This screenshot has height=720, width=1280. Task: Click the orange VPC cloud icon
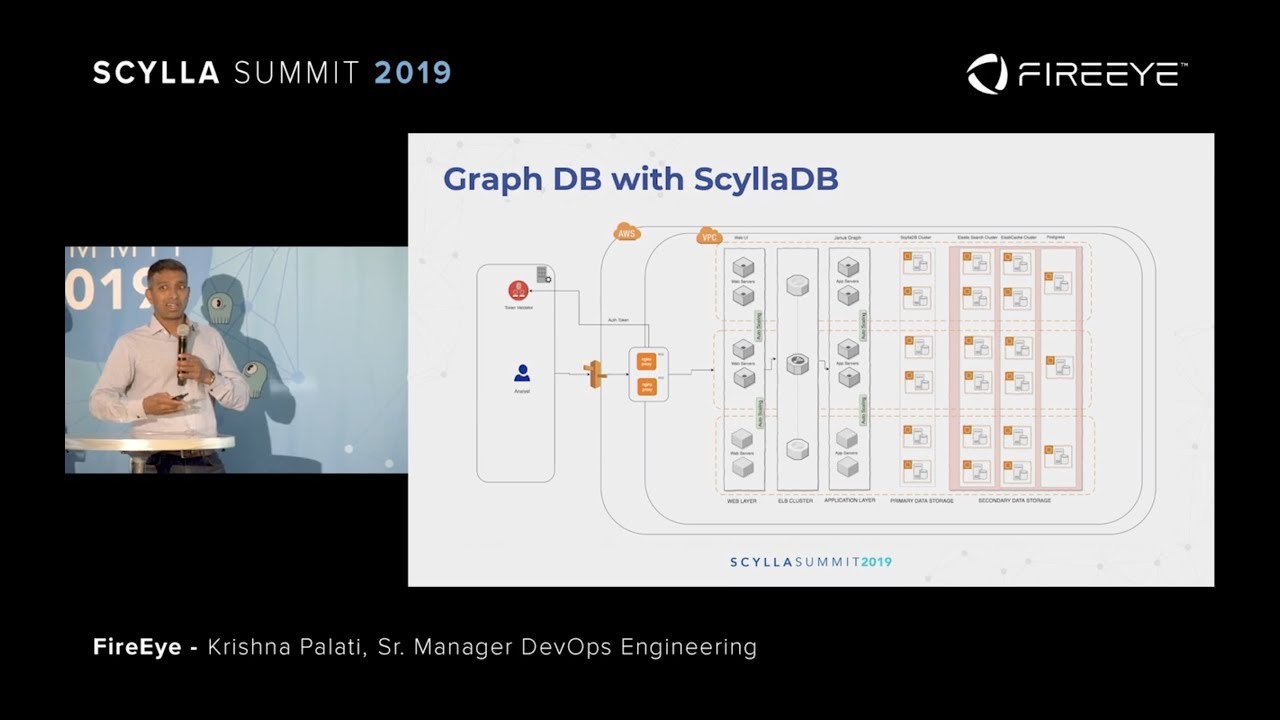[x=708, y=237]
